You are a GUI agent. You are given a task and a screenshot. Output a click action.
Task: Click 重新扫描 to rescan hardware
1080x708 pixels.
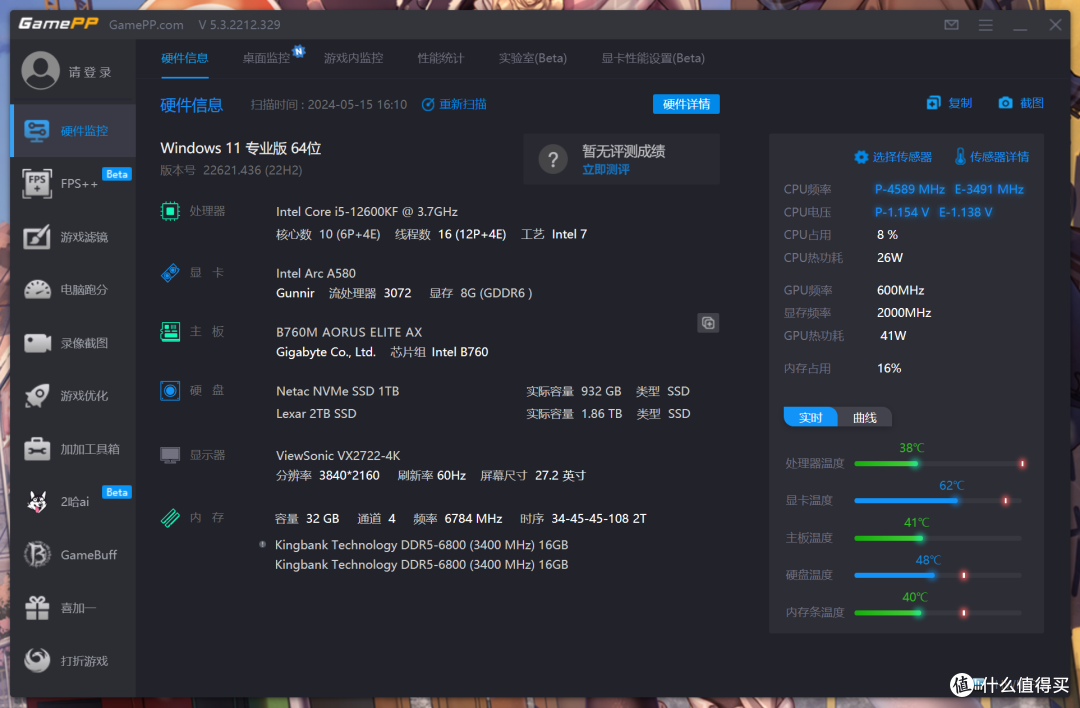(x=455, y=104)
